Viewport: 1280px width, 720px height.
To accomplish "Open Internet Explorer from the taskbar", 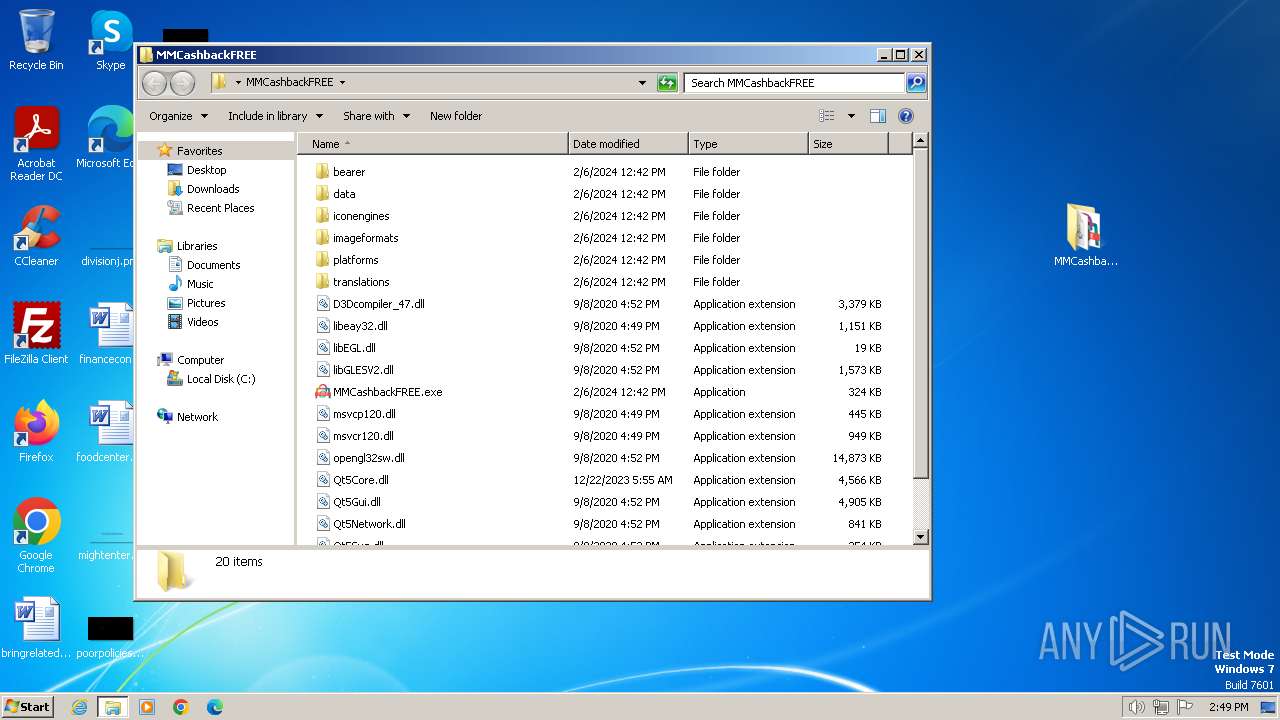I will click(x=80, y=707).
